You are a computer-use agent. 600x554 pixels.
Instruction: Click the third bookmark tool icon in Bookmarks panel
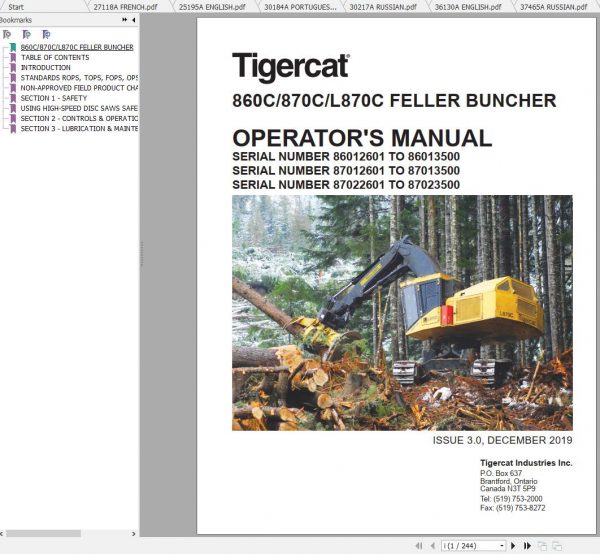point(46,34)
